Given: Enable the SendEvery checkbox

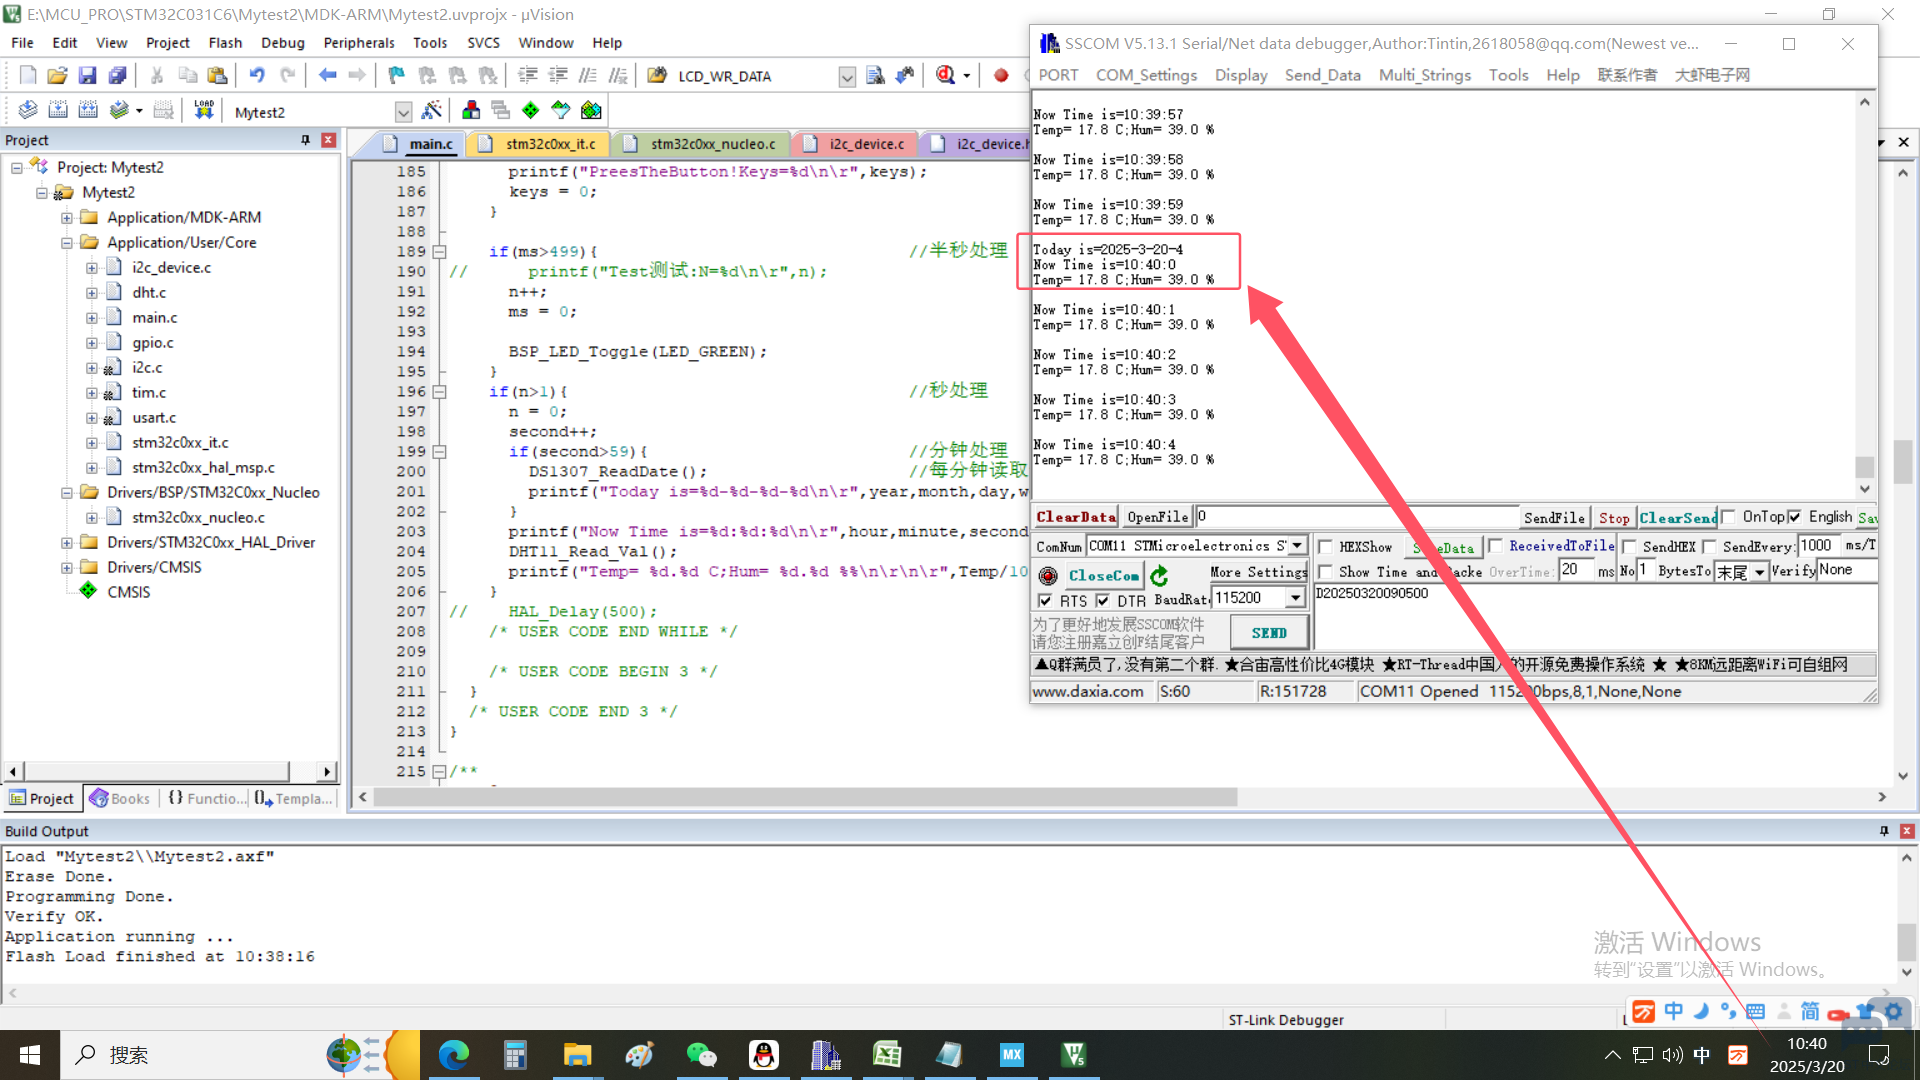Looking at the screenshot, I should coord(1709,547).
